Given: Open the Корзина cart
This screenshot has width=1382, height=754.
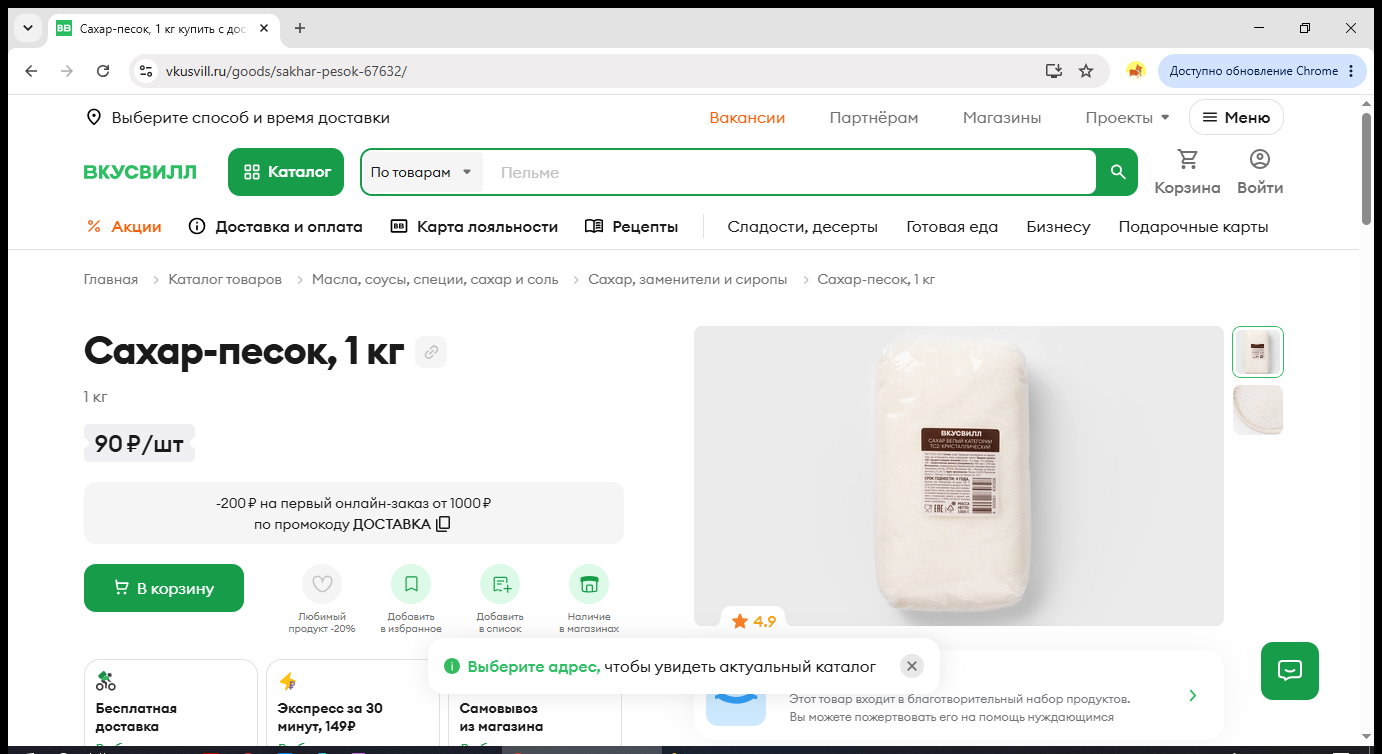Looking at the screenshot, I should coord(1187,172).
